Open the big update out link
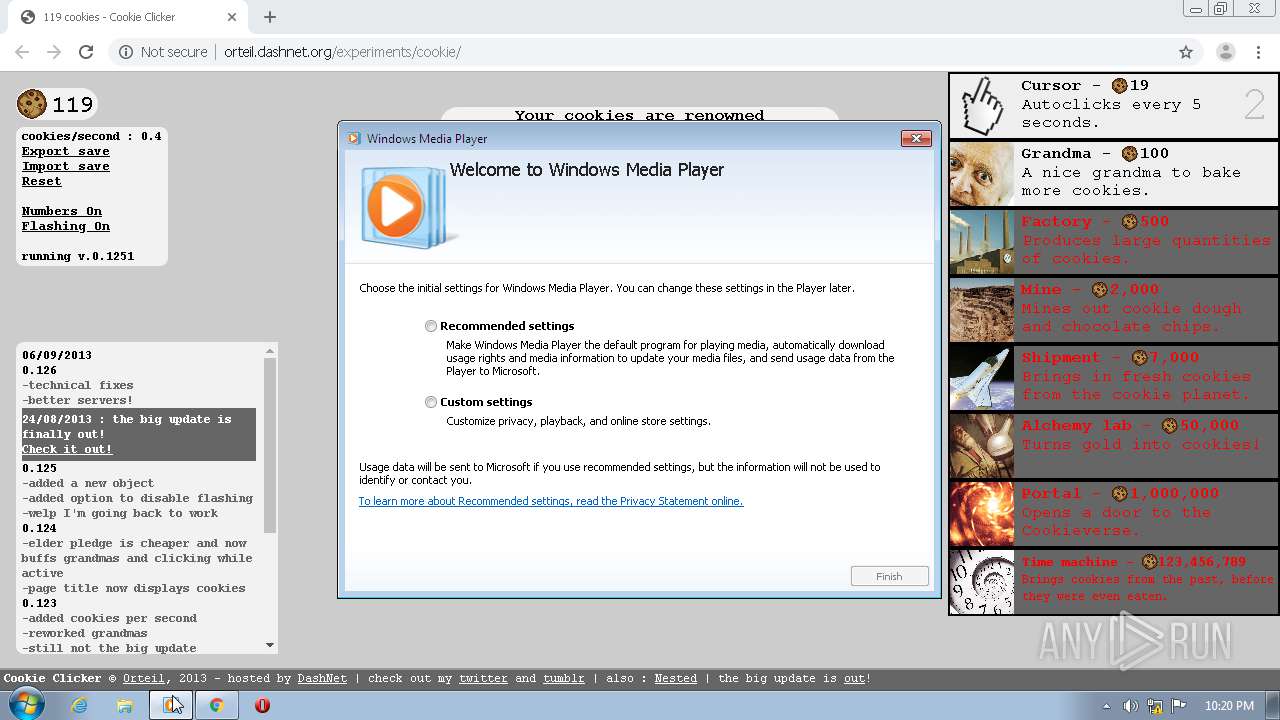 tap(854, 678)
